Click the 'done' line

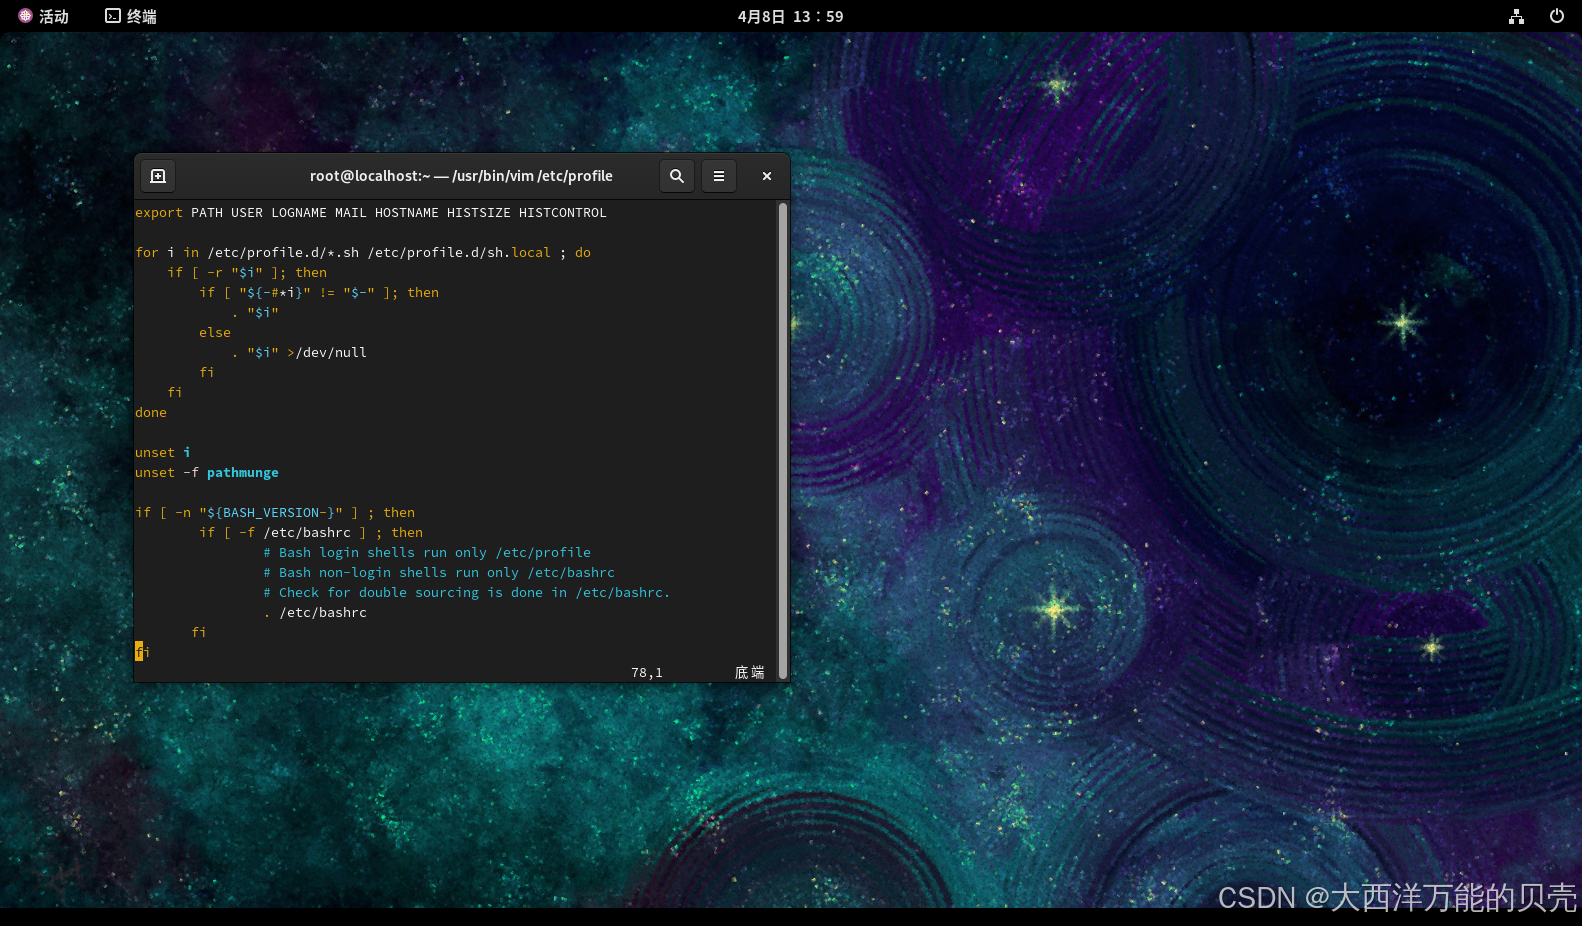coord(151,413)
